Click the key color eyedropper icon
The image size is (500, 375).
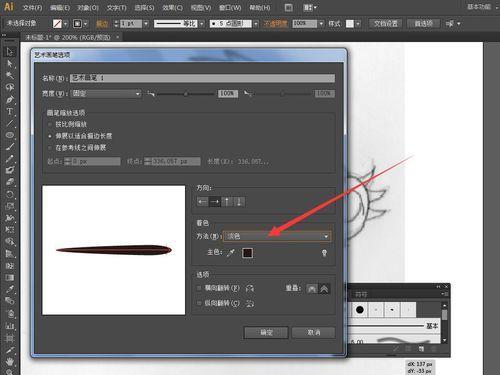231,253
